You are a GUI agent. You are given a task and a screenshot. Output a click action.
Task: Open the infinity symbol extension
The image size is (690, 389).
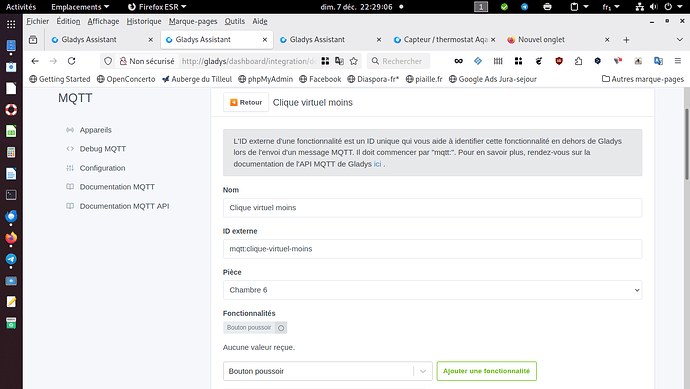point(459,61)
